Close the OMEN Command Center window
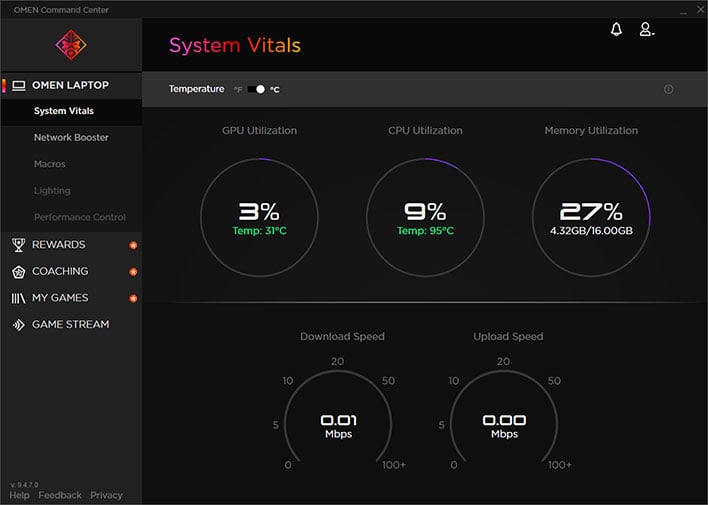Viewport: 708px width, 505px height. pos(700,9)
